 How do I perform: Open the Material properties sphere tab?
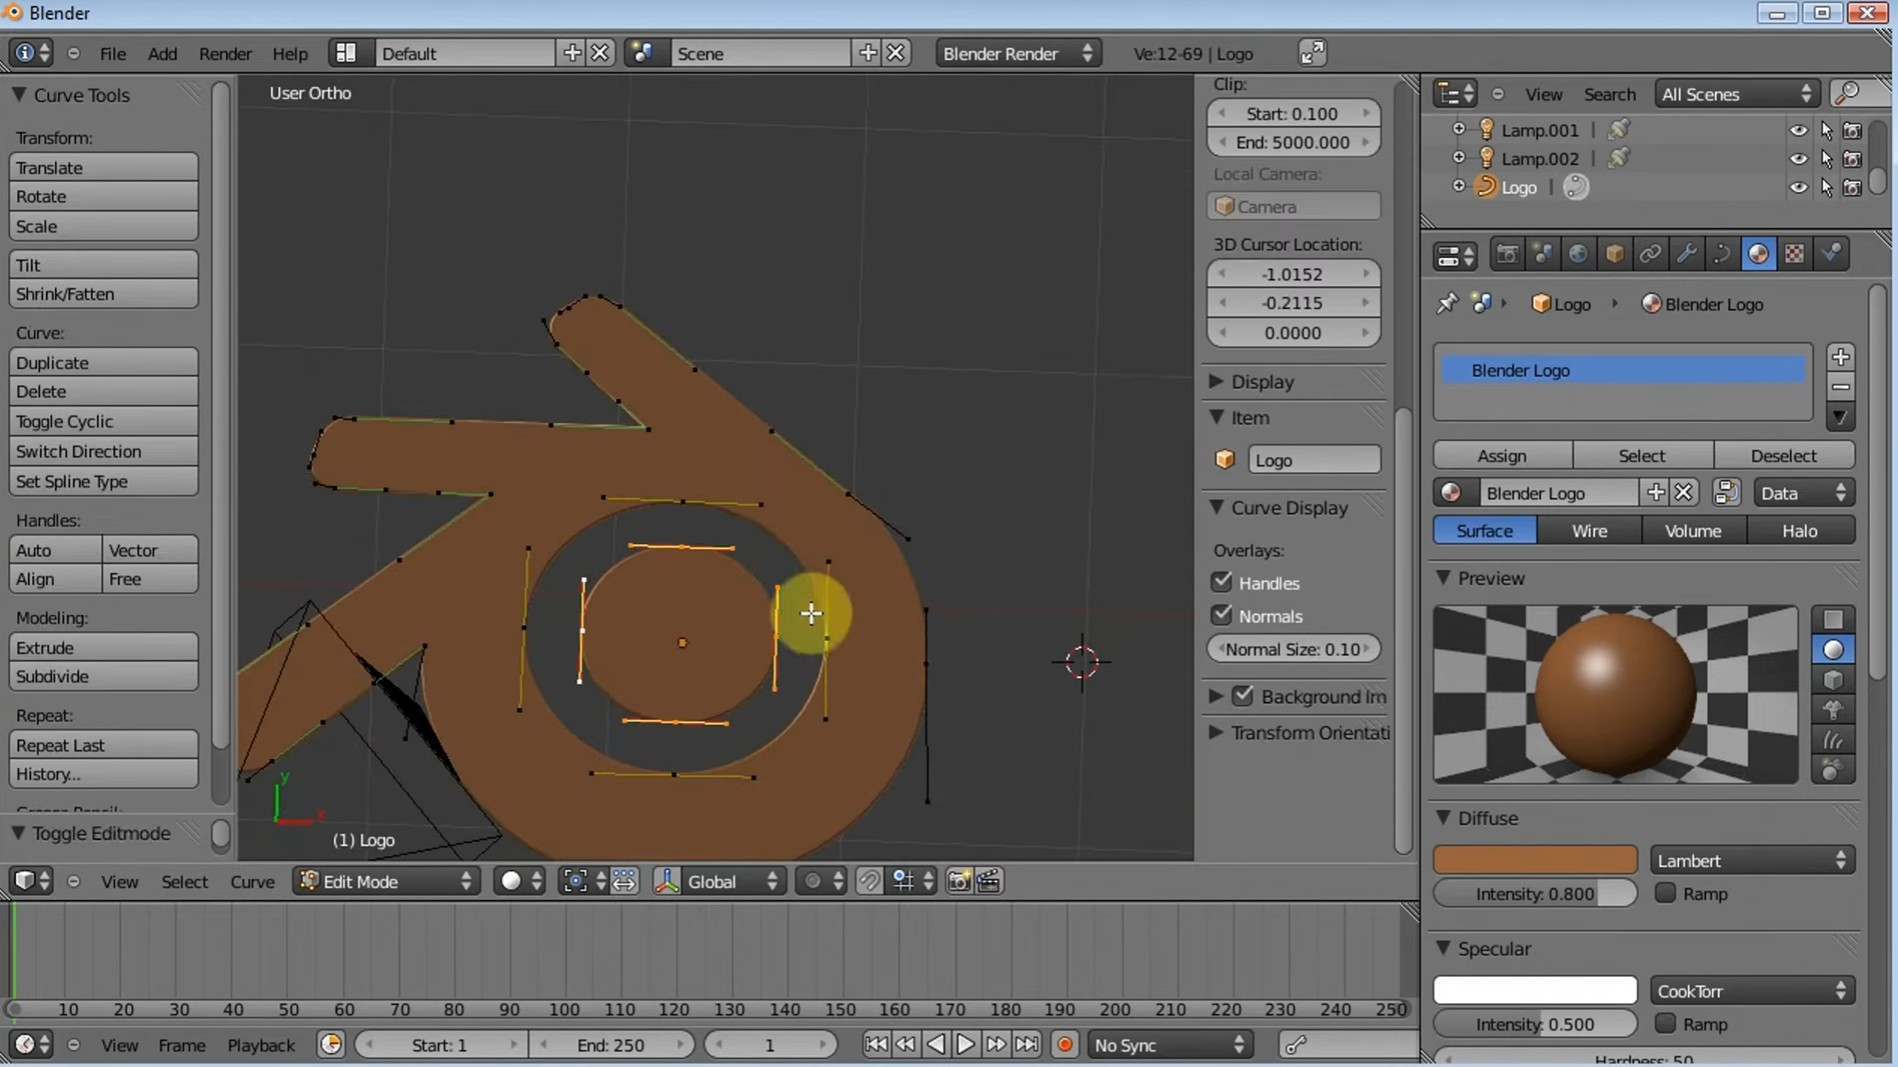pyautogui.click(x=1759, y=254)
